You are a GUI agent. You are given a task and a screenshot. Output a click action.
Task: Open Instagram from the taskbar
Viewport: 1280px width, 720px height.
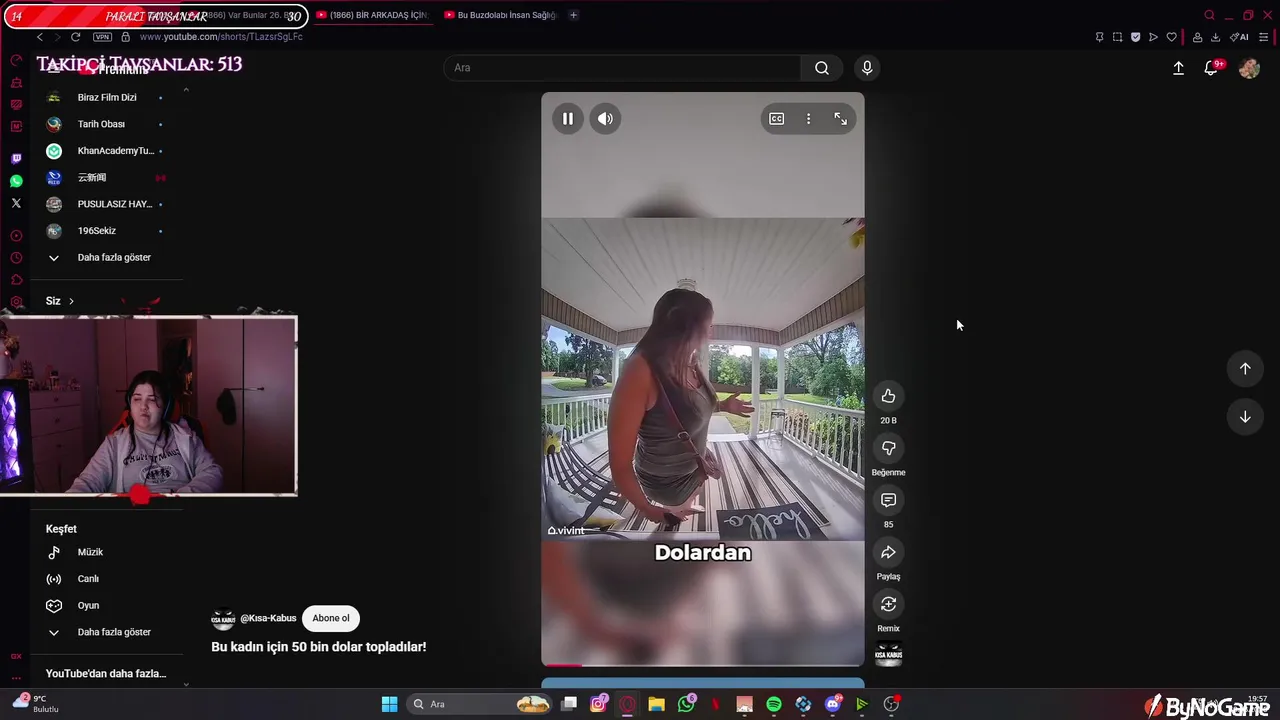pyautogui.click(x=598, y=704)
